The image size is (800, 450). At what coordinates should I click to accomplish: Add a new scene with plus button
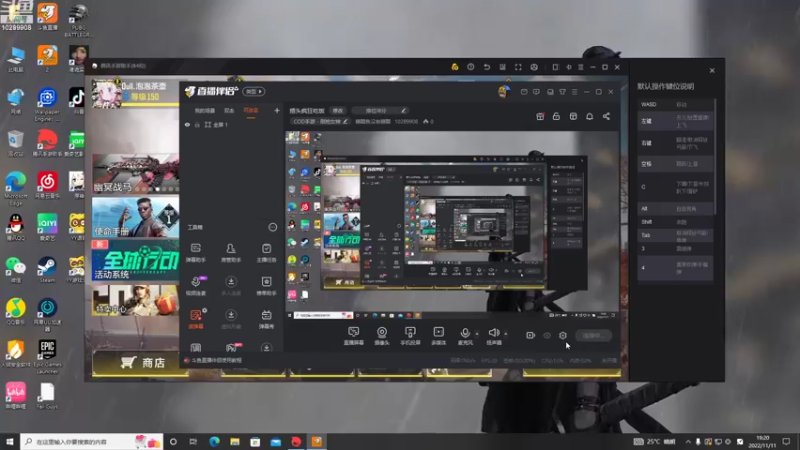click(277, 110)
